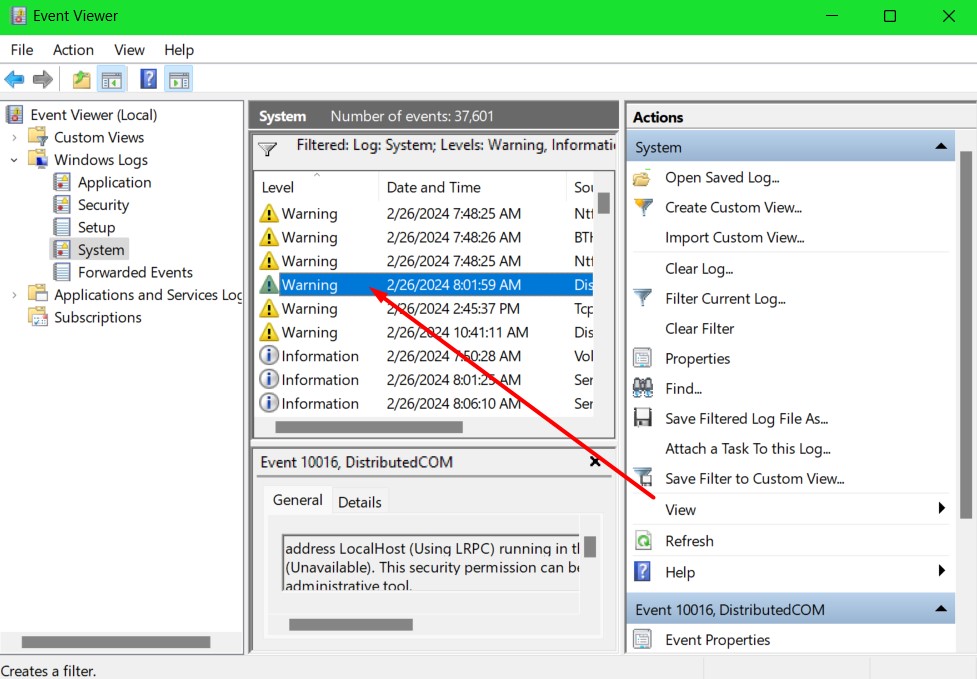This screenshot has width=977, height=679.
Task: Select the Warning event at 10:41:11 AM
Action: point(425,333)
